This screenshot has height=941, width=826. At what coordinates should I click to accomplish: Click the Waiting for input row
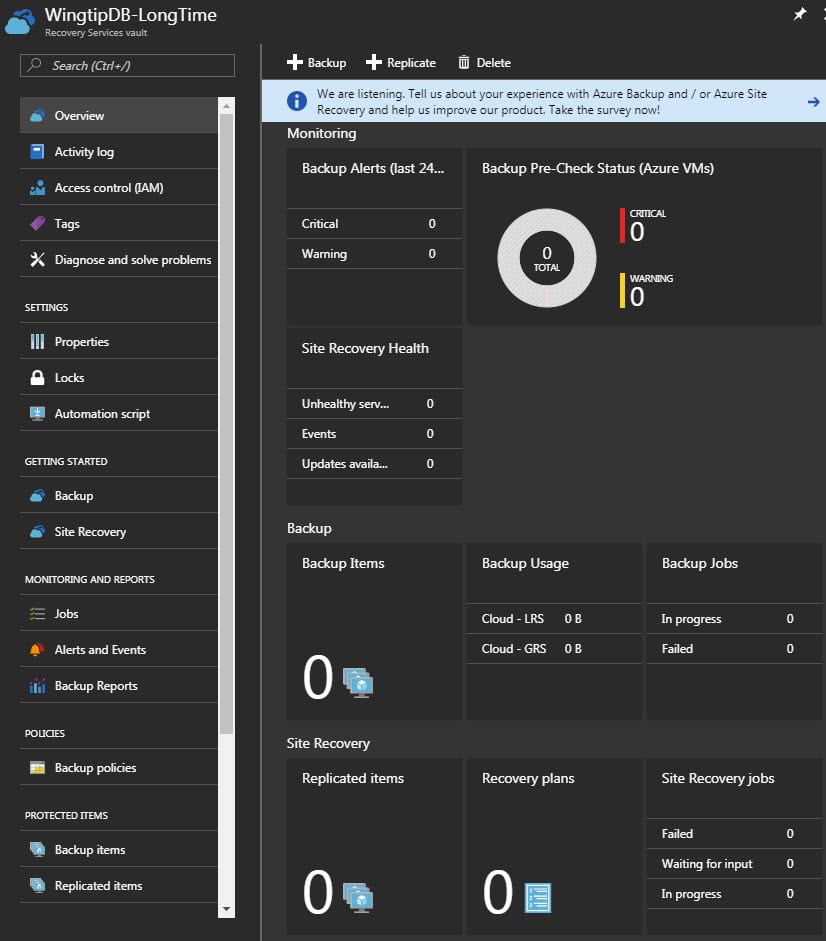tap(734, 863)
